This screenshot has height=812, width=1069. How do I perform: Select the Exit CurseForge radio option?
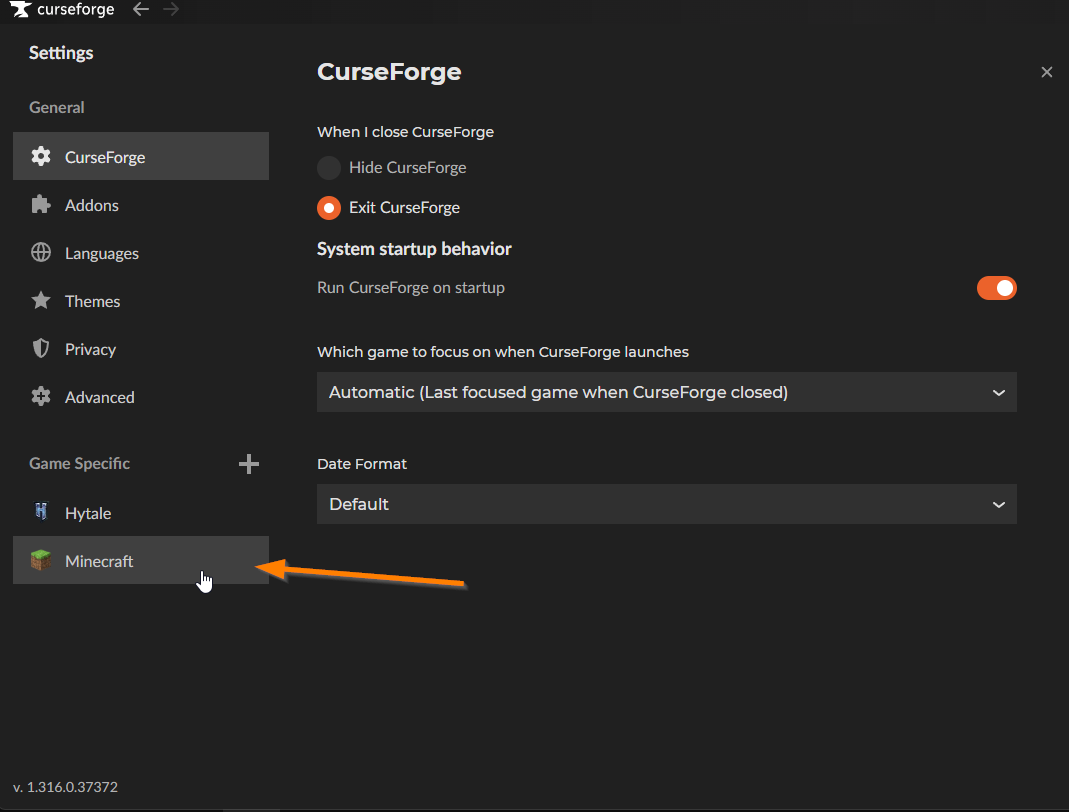tap(329, 208)
